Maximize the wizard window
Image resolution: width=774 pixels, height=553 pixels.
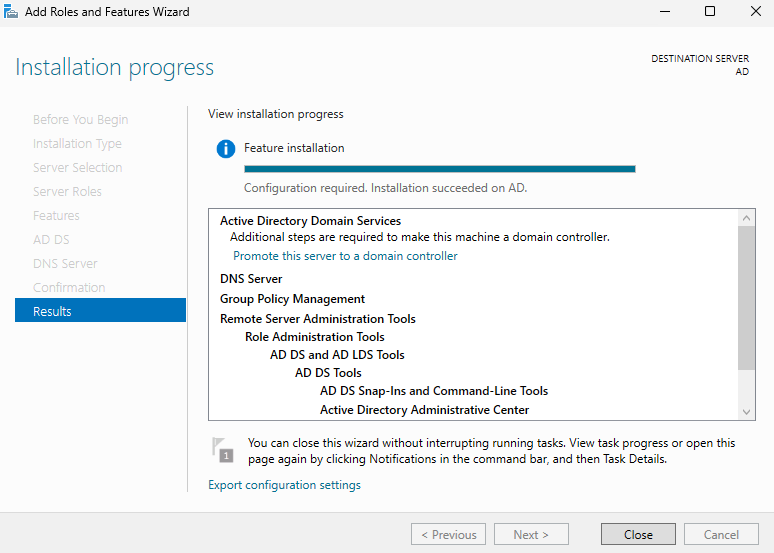[710, 12]
